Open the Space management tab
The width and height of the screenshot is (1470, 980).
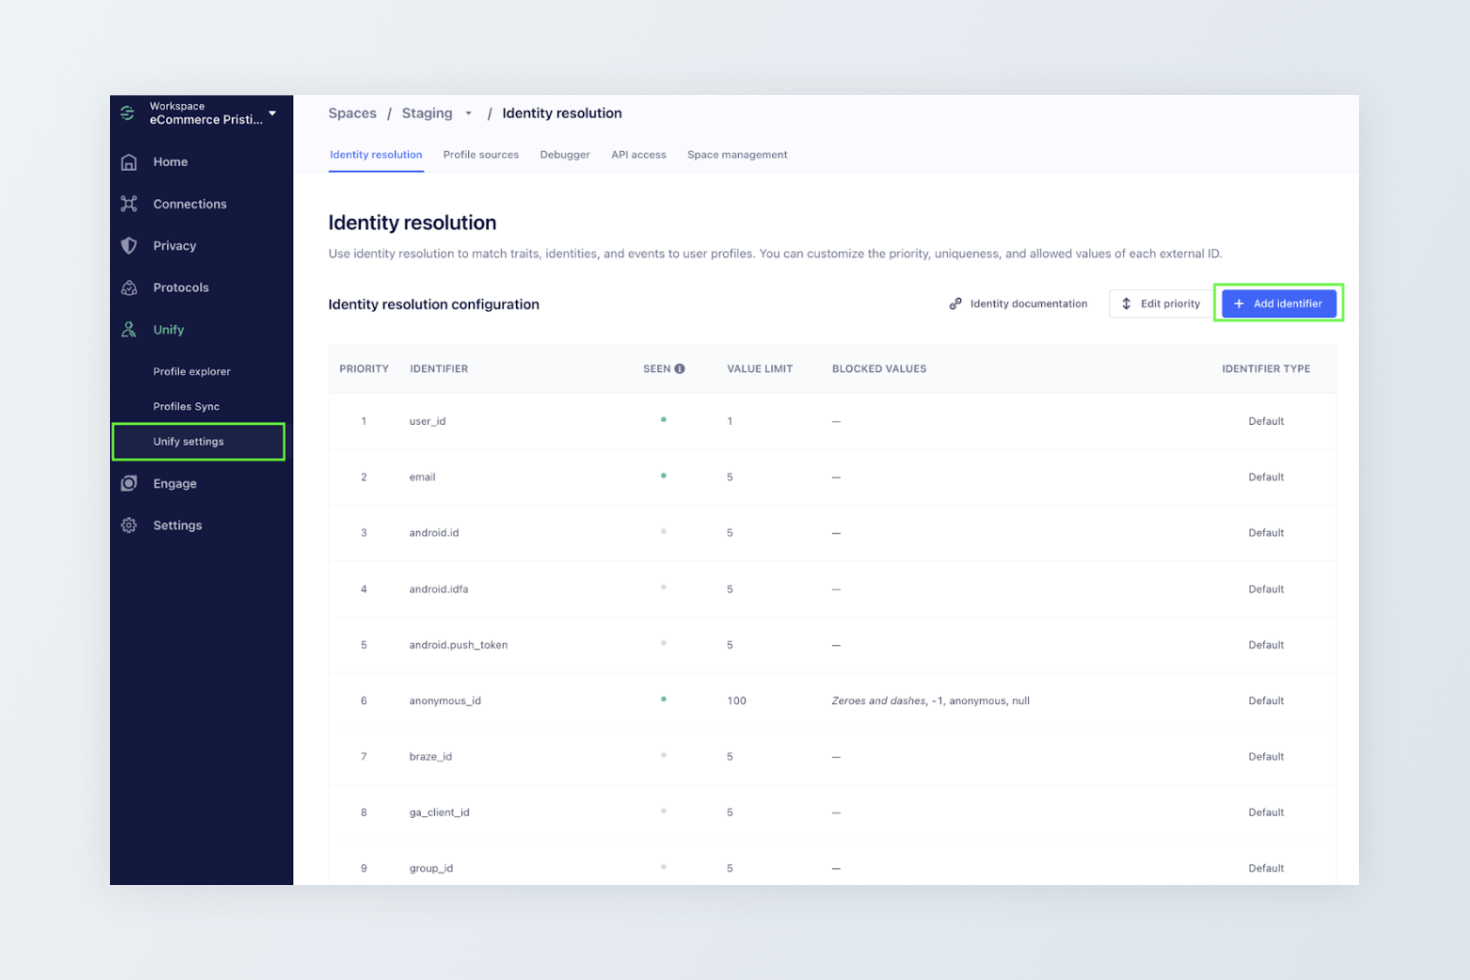point(737,155)
